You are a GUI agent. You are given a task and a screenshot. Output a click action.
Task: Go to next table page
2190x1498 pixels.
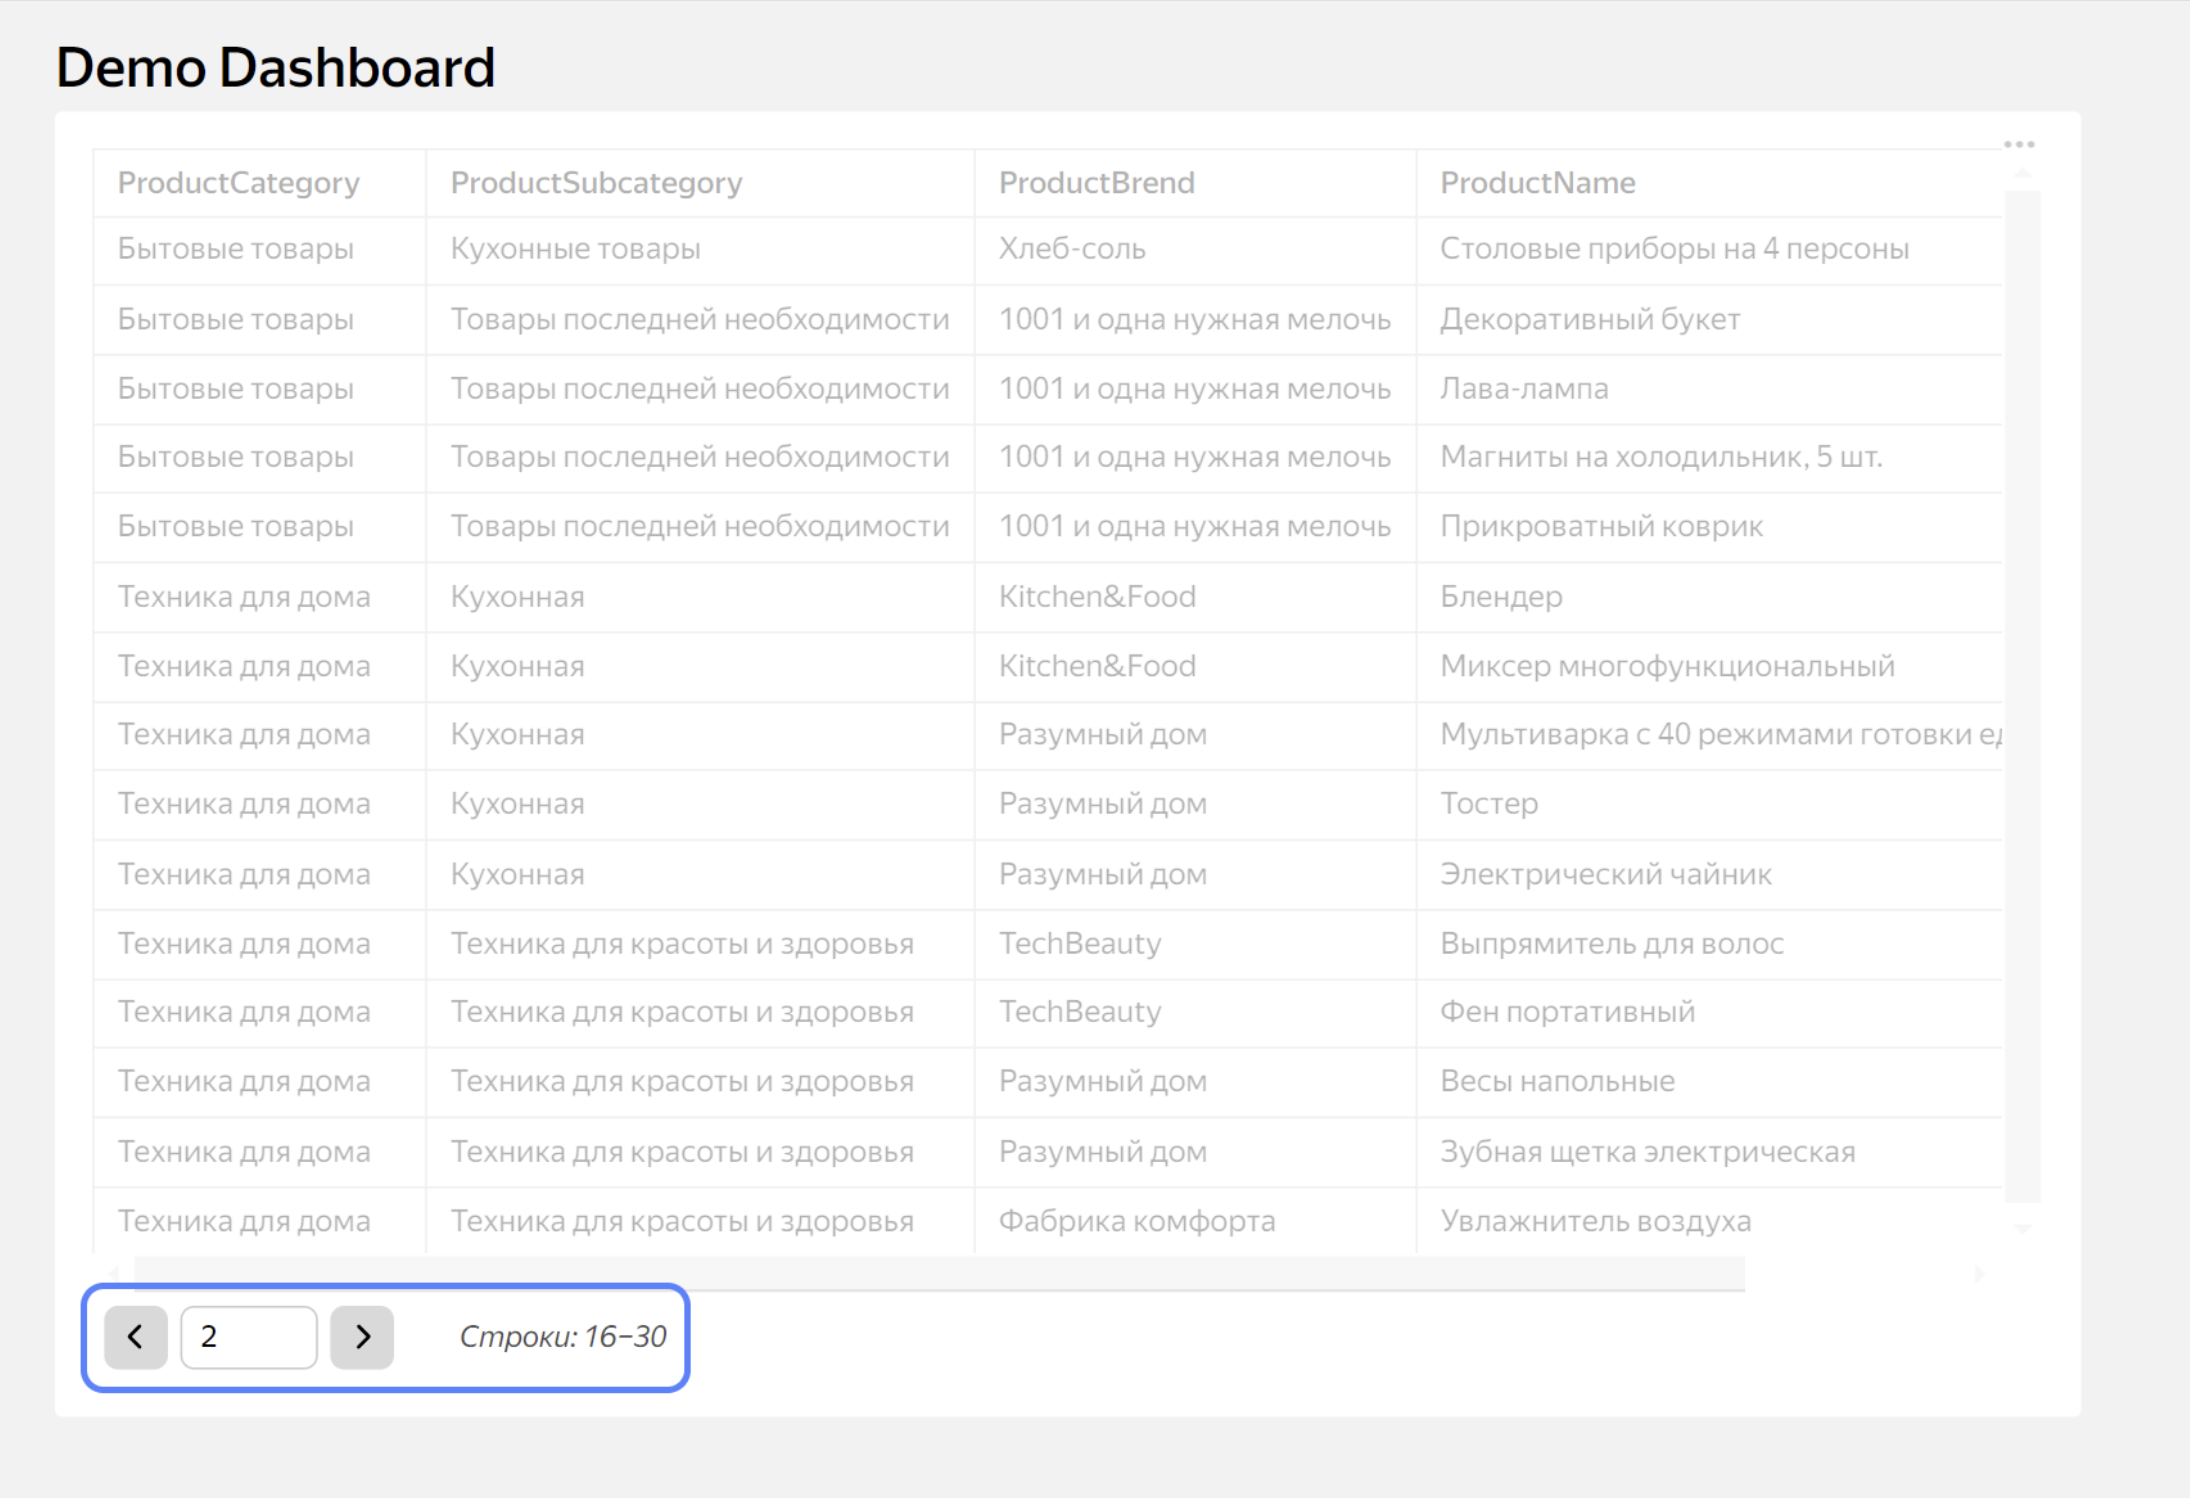(362, 1337)
